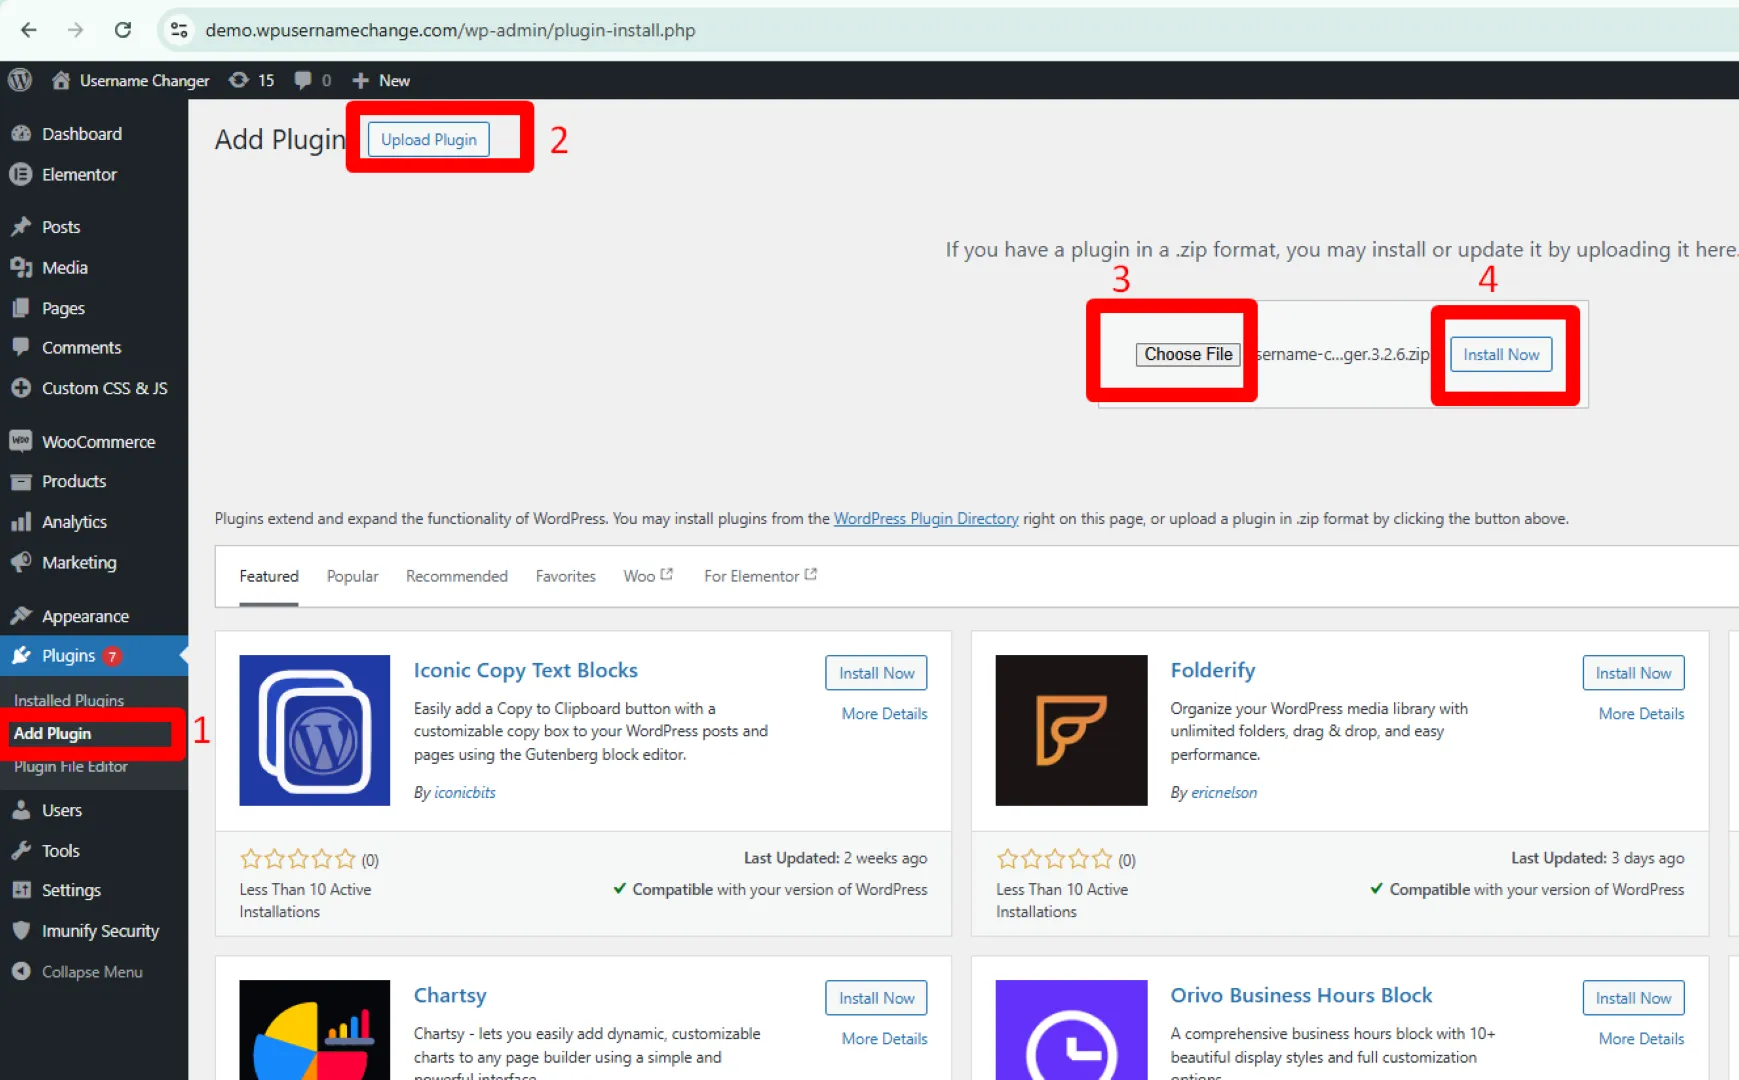The height and width of the screenshot is (1080, 1739).
Task: Click the Users sidebar icon
Action: [x=21, y=810]
